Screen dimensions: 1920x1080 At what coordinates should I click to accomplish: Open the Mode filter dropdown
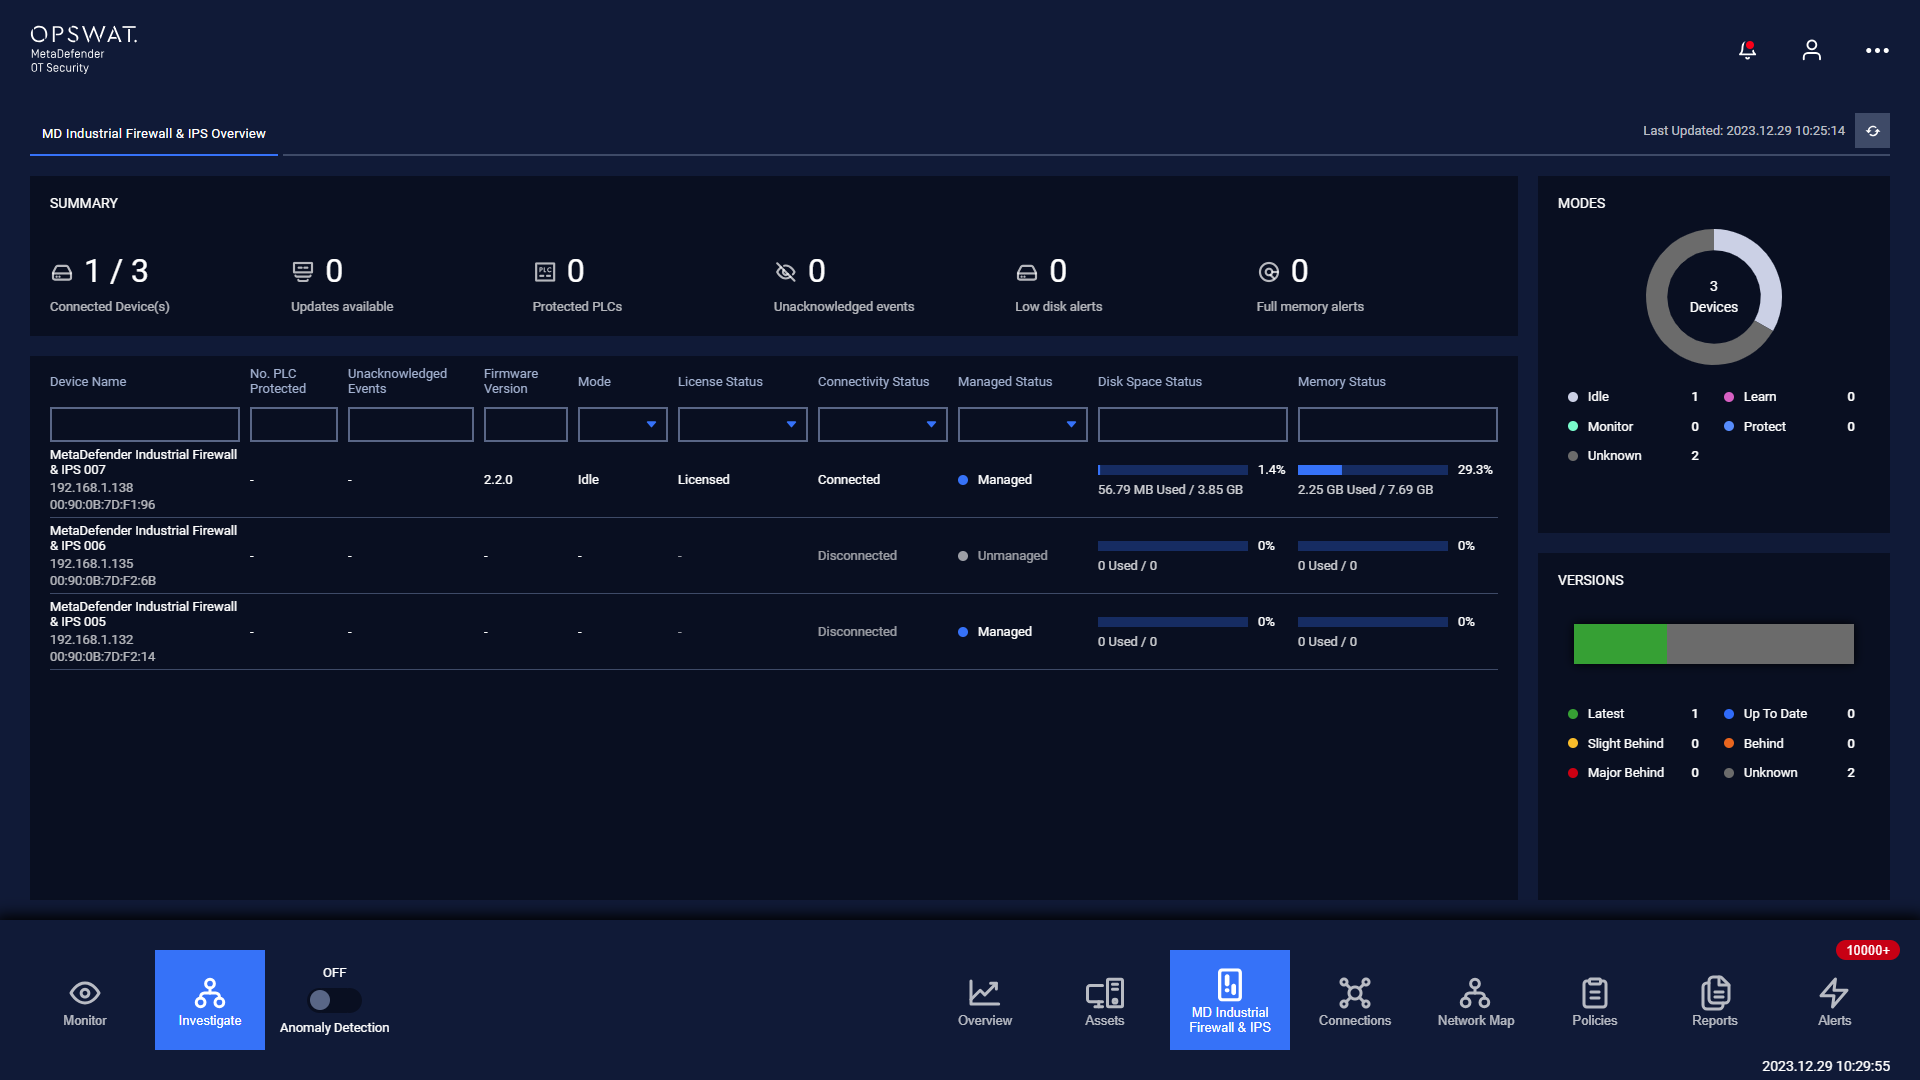pos(622,424)
